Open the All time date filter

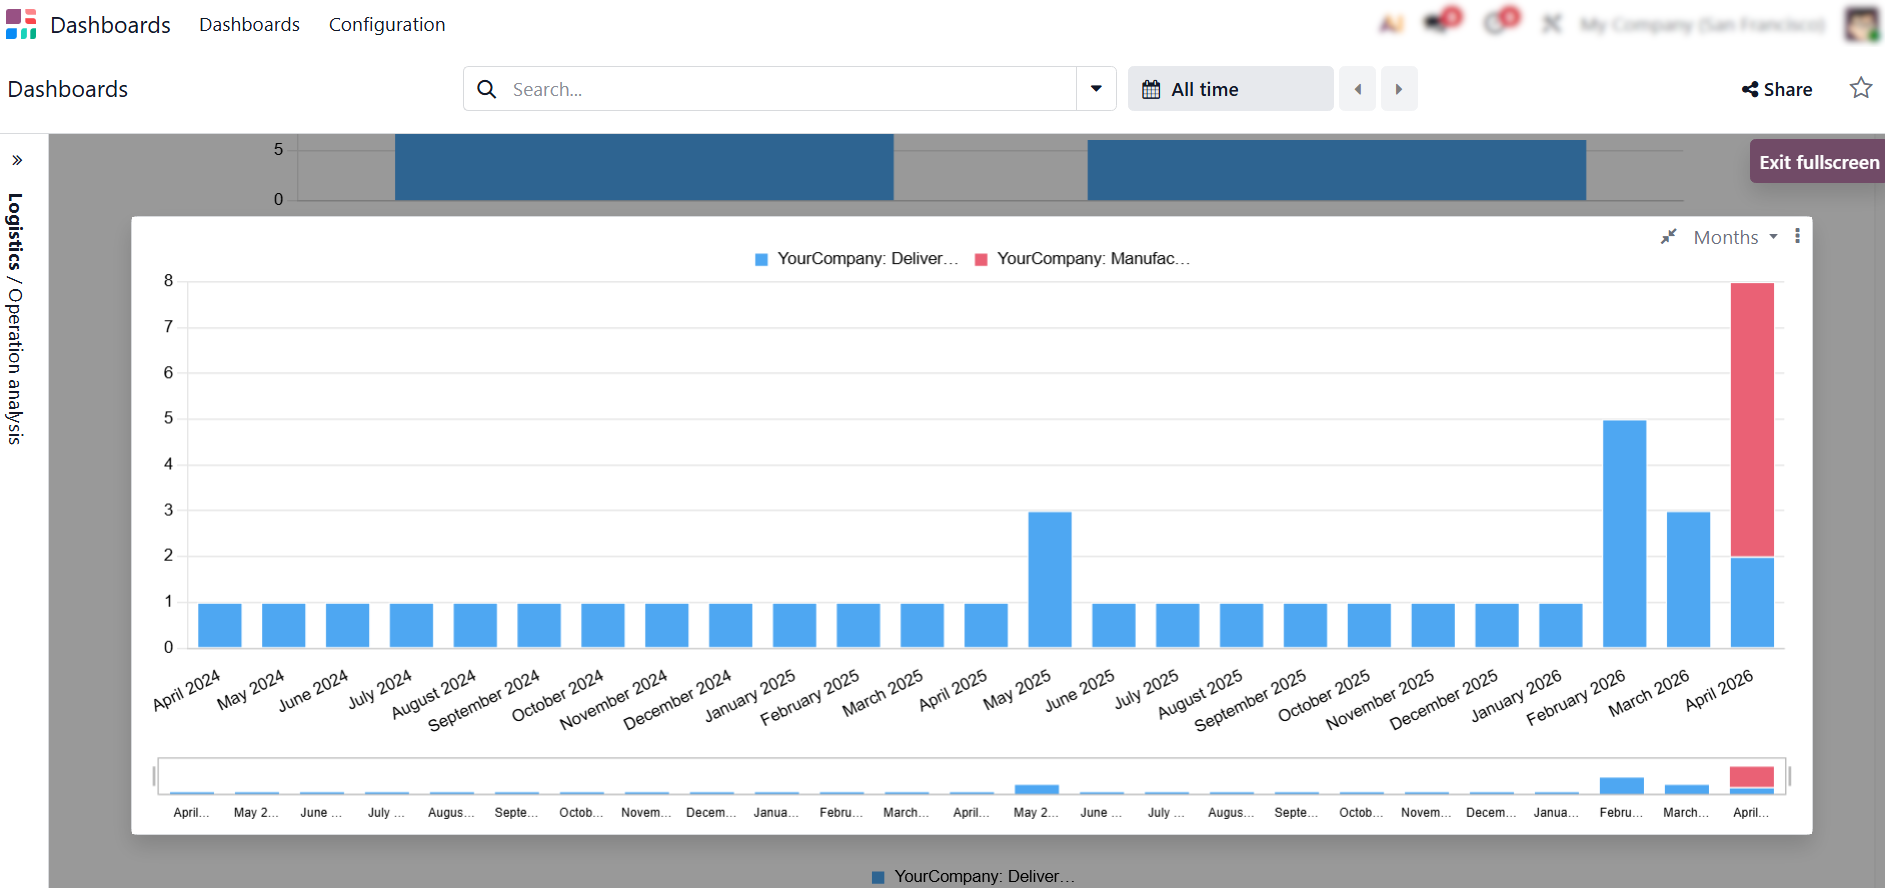pos(1229,89)
